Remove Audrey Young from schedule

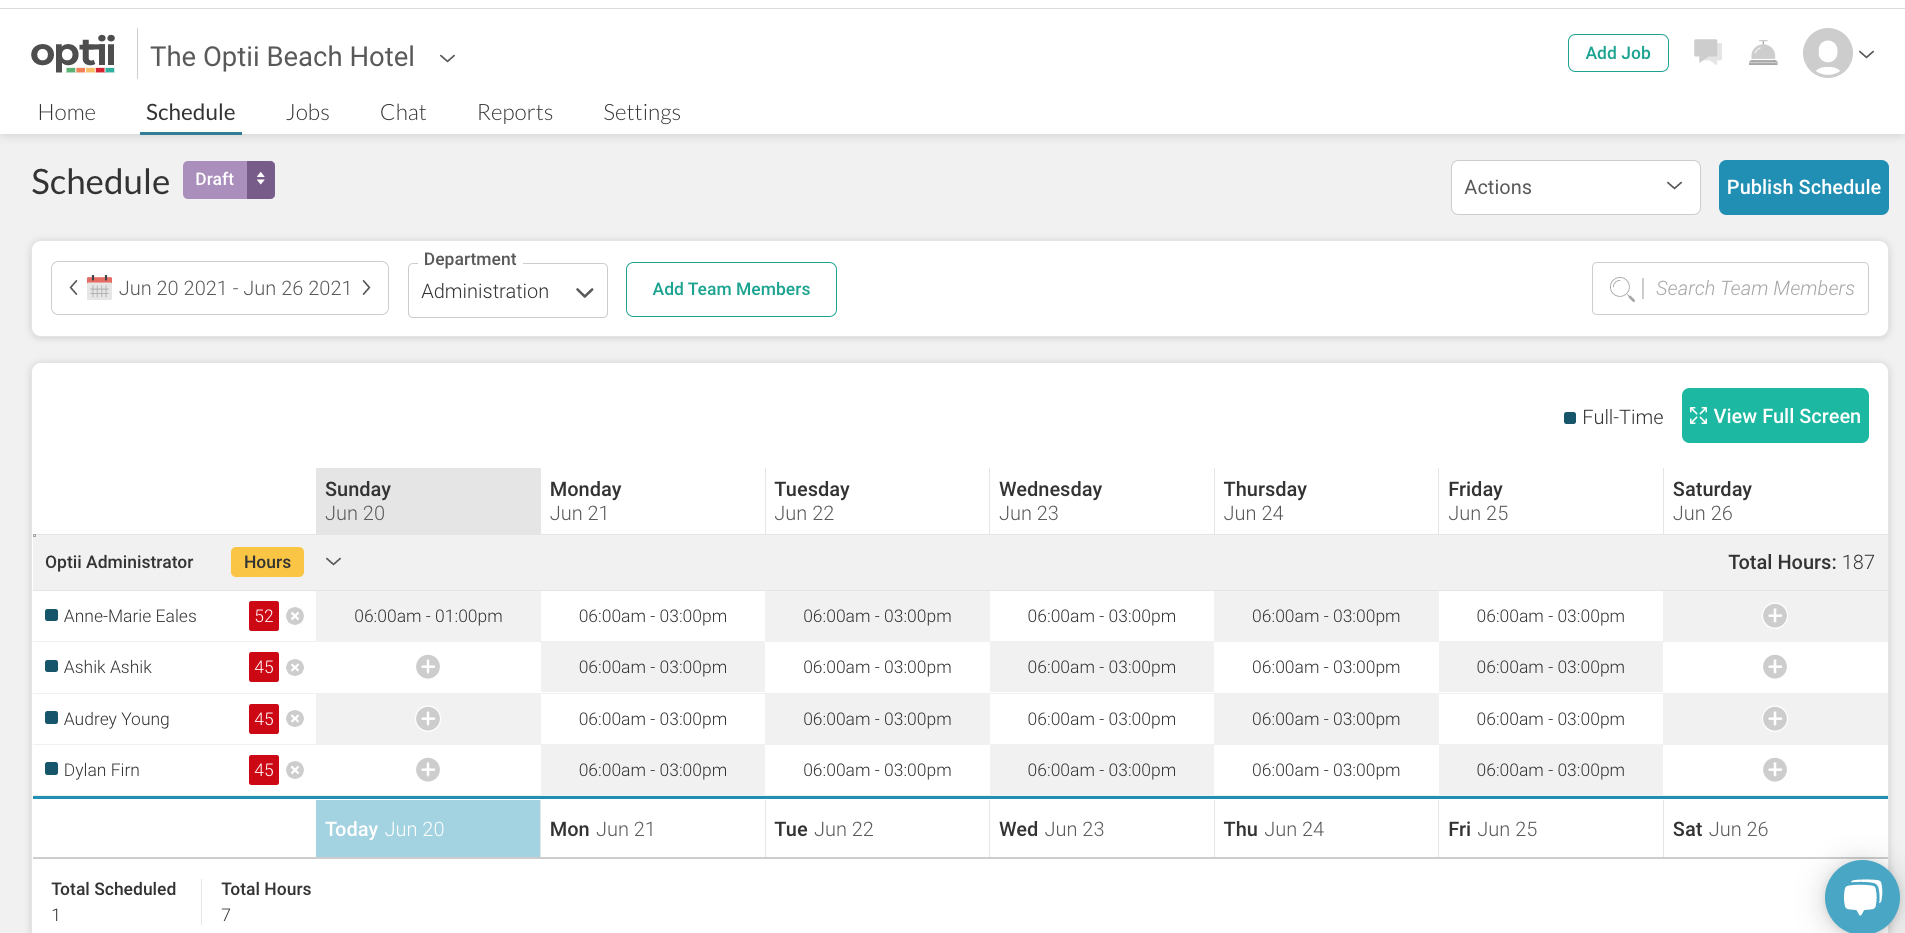[295, 719]
